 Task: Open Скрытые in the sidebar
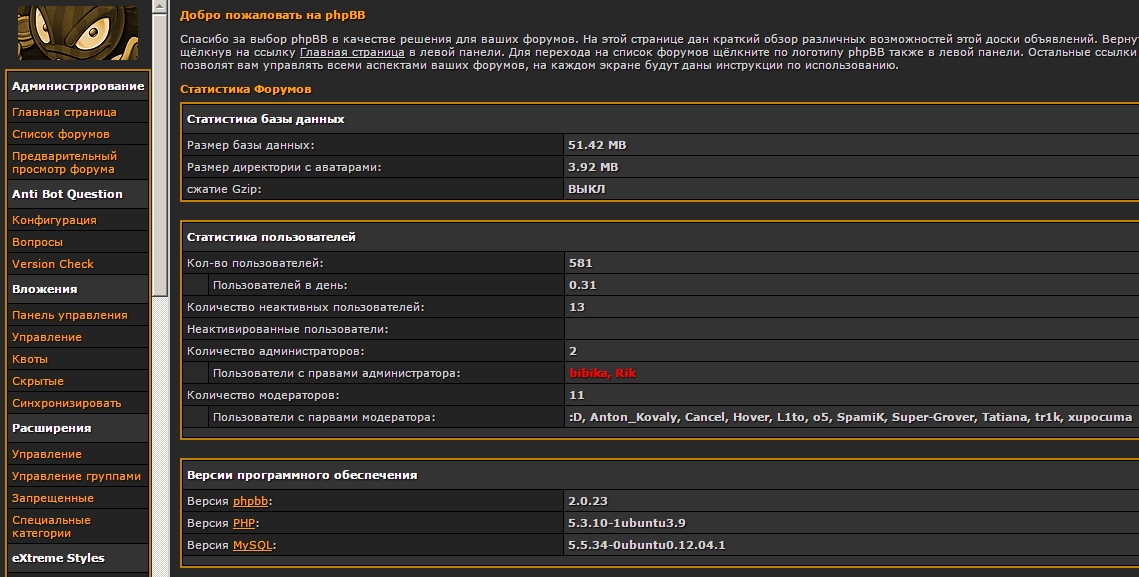[38, 381]
